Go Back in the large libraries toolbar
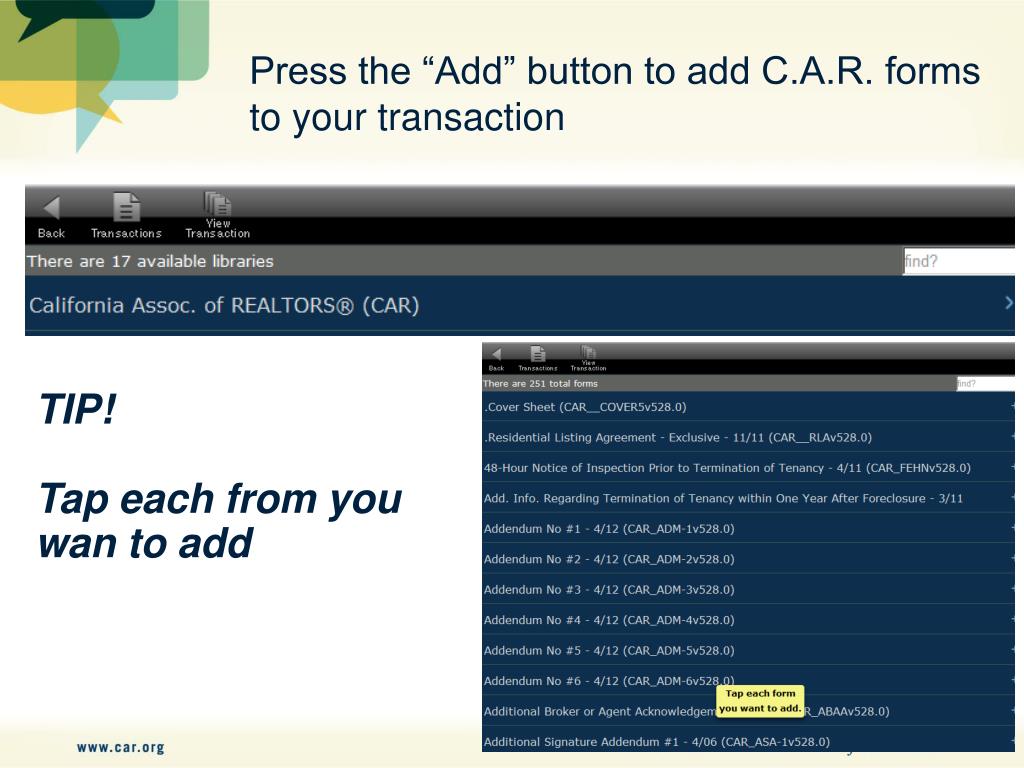The height and width of the screenshot is (768, 1024). (51, 217)
